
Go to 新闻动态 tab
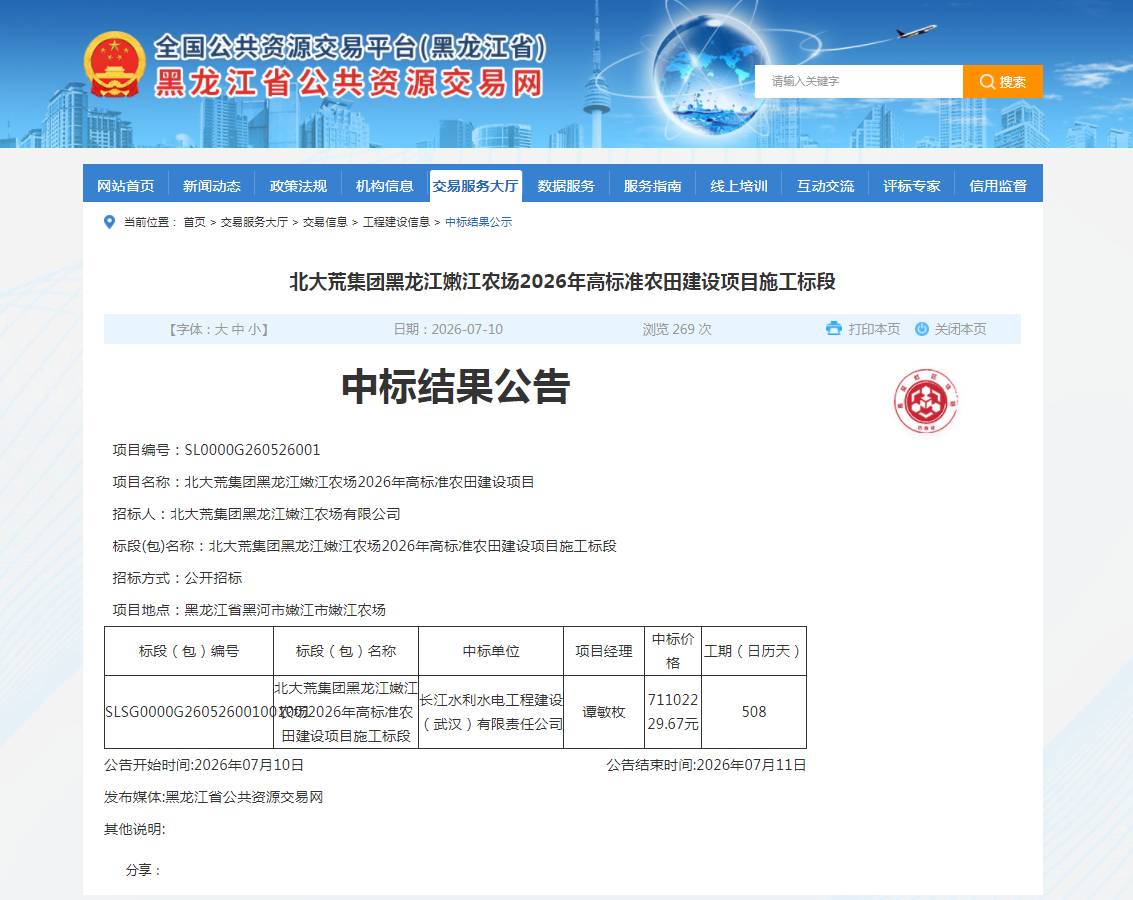point(212,186)
